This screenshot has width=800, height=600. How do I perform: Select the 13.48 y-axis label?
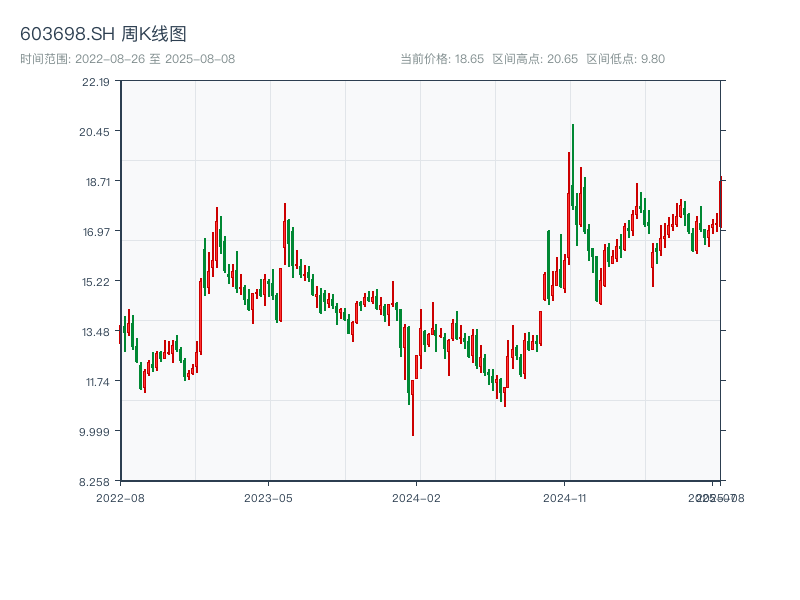[x=96, y=332]
